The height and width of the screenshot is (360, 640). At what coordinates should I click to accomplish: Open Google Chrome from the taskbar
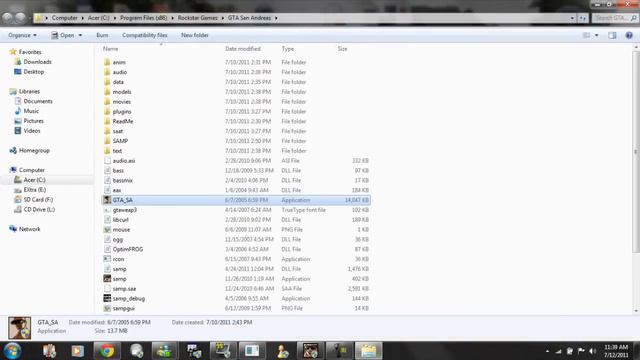(x=107, y=351)
